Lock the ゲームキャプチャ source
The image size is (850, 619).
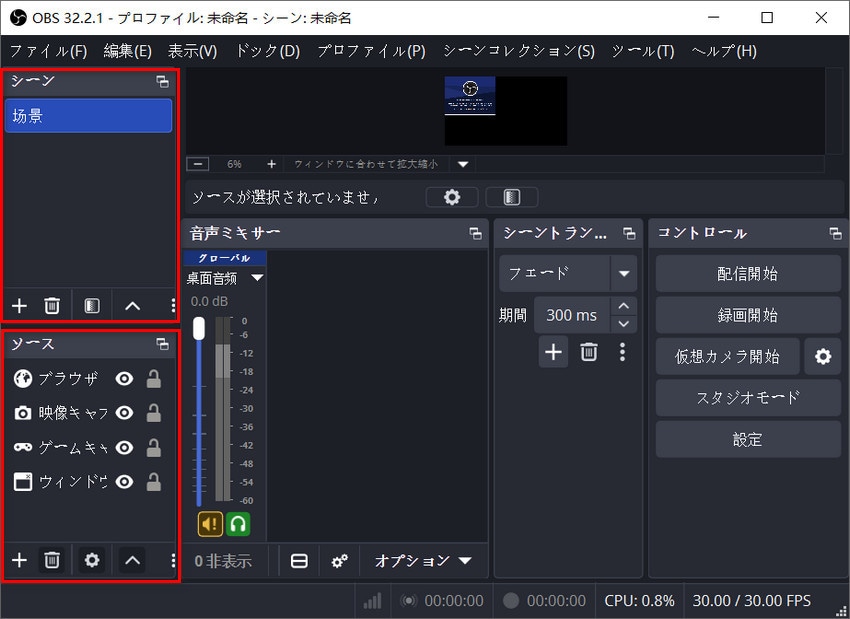[x=154, y=447]
